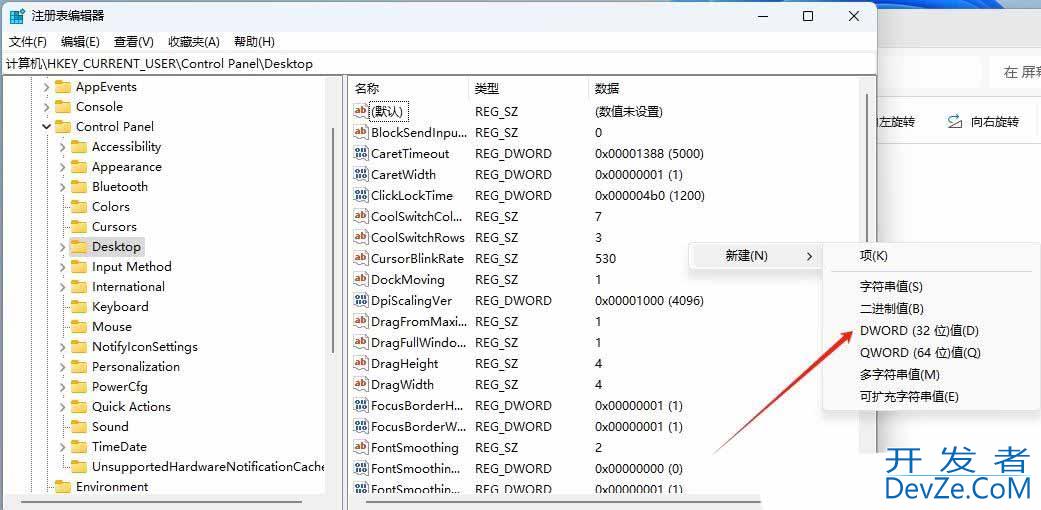Click rotate right icon in background window
Screen dimensions: 1041x510
[955, 122]
